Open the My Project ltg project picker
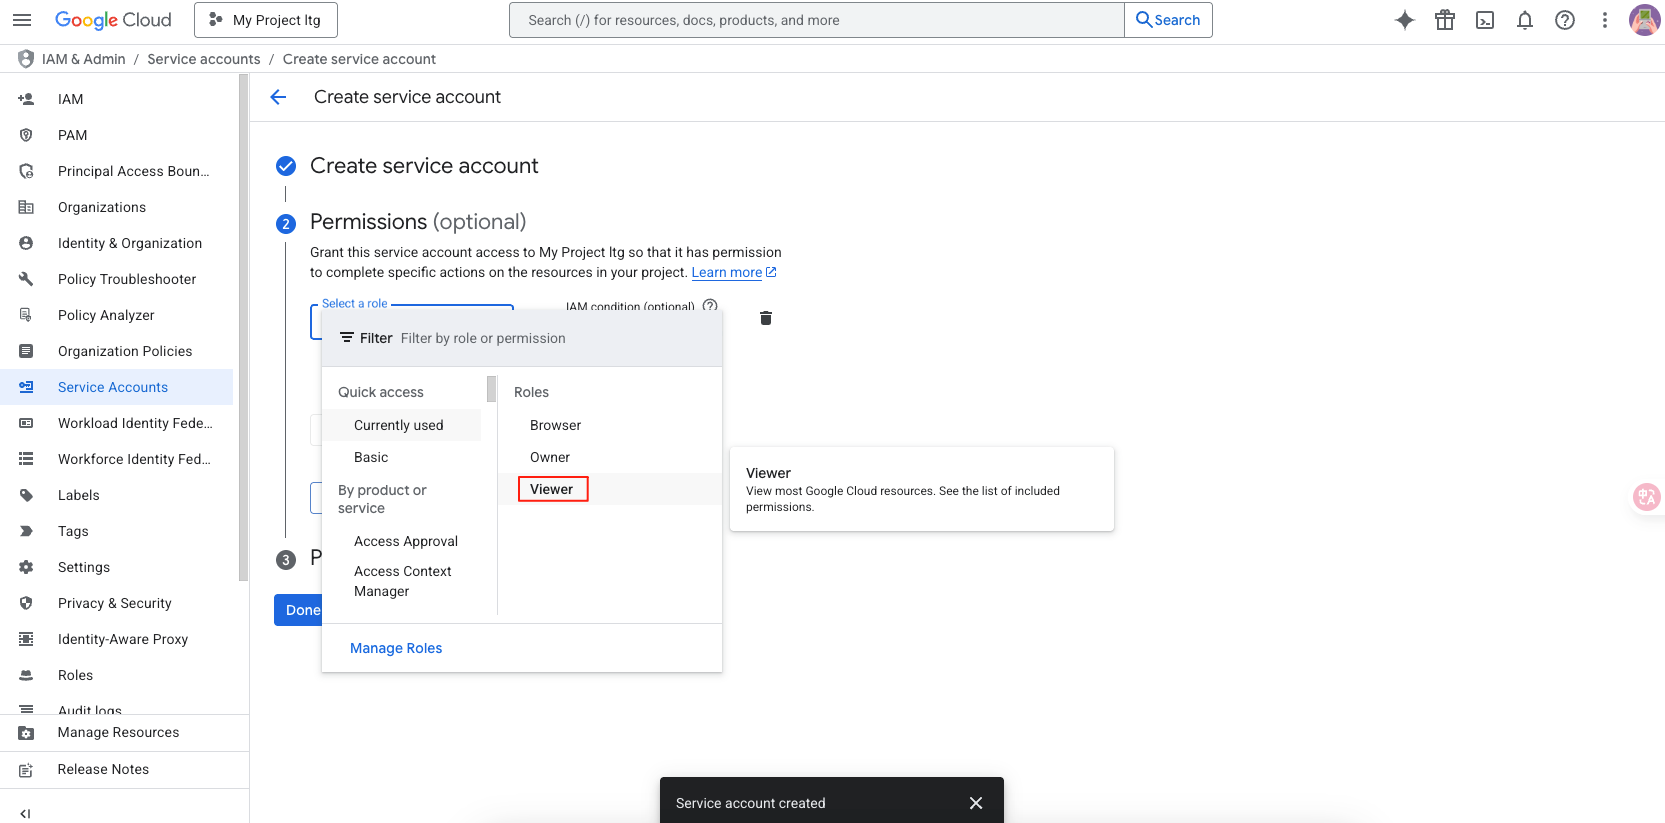Viewport: 1665px width, 823px height. click(266, 20)
